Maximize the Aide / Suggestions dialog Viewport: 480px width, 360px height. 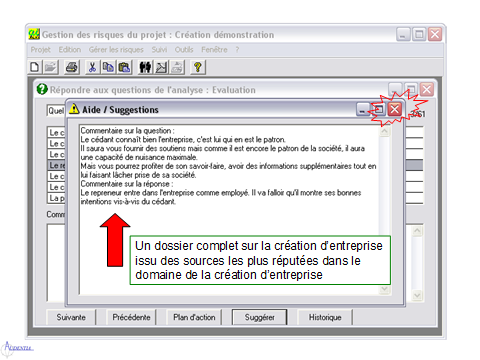pos(379,109)
